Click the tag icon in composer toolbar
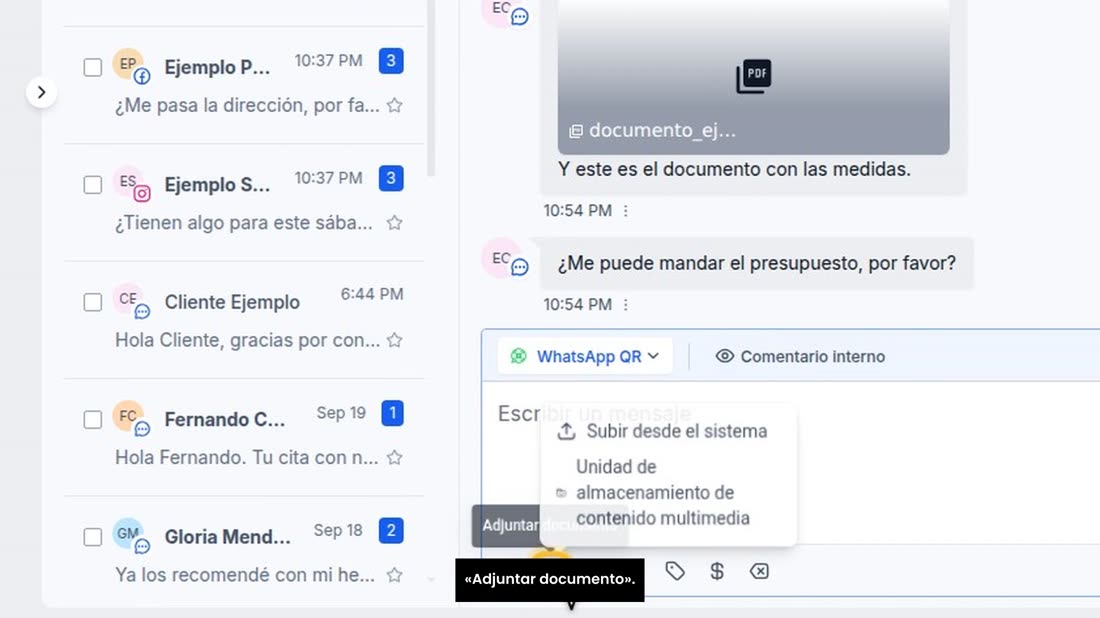Image resolution: width=1100 pixels, height=618 pixels. (675, 571)
